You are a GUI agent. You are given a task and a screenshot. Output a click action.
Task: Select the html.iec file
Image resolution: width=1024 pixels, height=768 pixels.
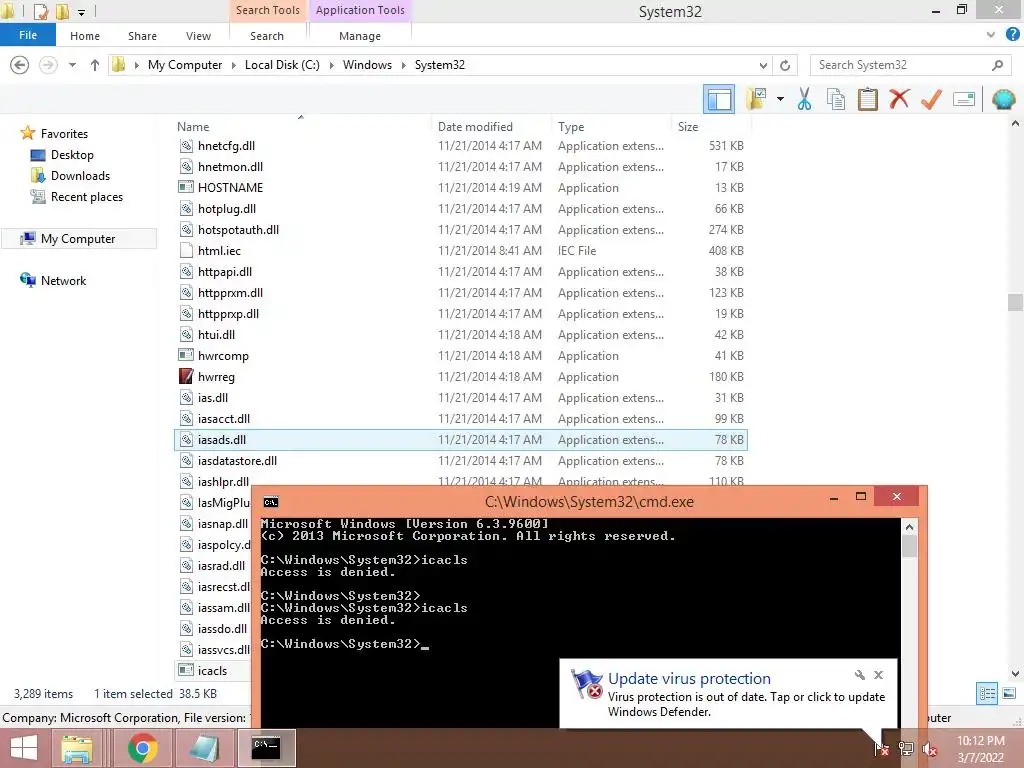(219, 251)
